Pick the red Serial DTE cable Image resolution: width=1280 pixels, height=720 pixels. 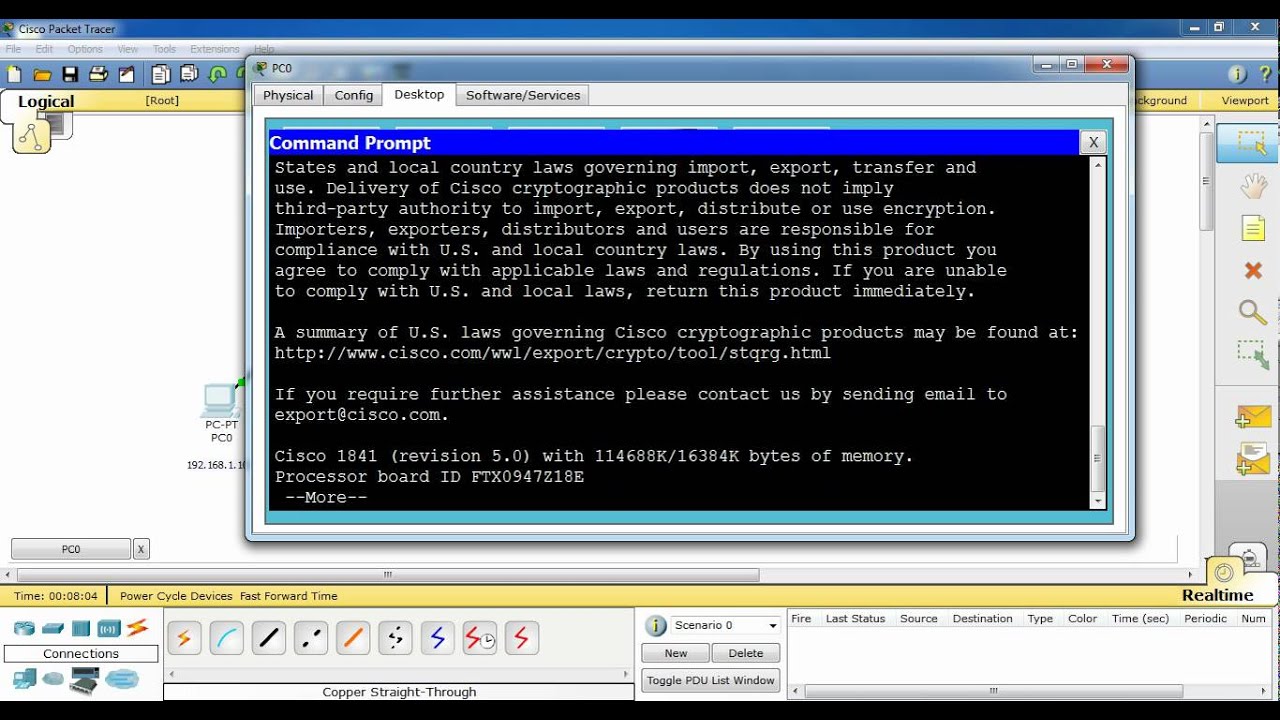[521, 638]
